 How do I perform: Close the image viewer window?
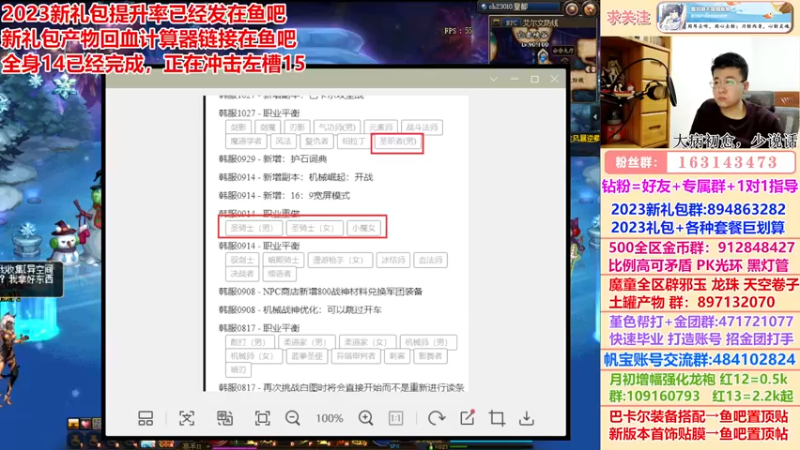pyautogui.click(x=555, y=79)
